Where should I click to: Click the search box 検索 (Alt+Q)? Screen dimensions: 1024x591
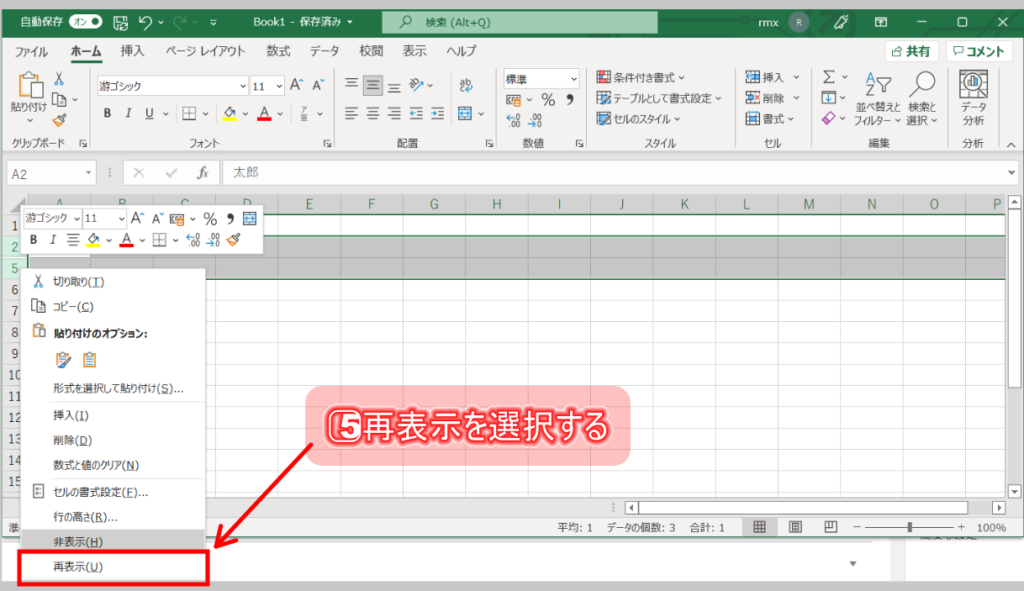520,21
